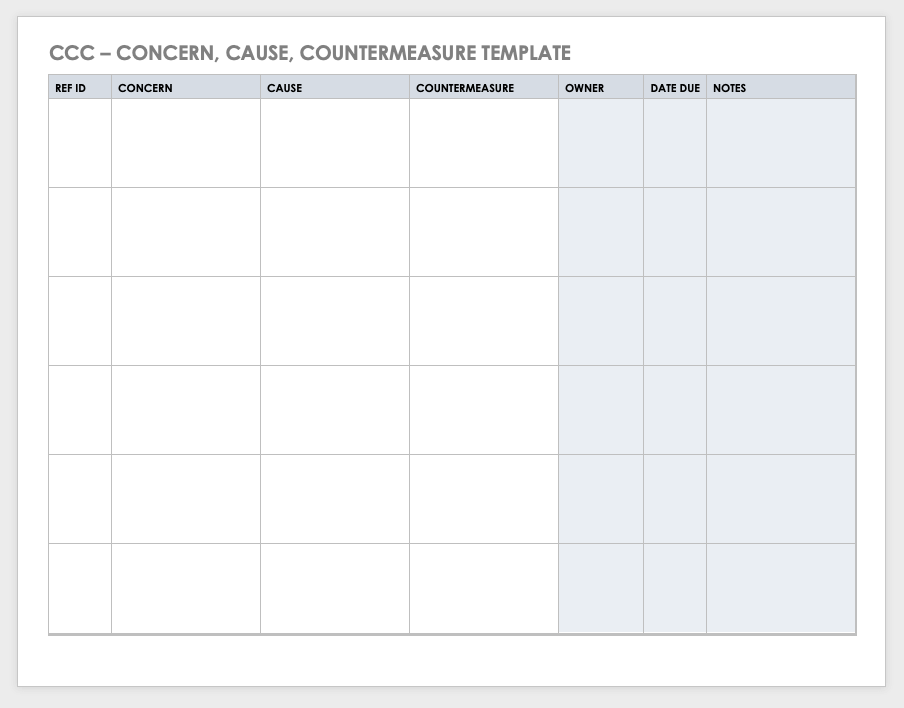Click the third row Cause cell
The height and width of the screenshot is (708, 904).
[335, 321]
